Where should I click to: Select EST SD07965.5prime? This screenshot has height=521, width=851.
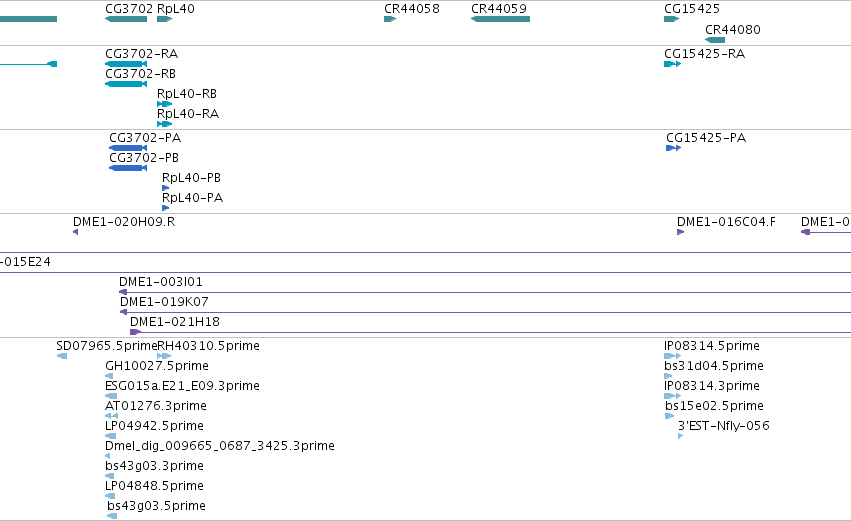62,356
